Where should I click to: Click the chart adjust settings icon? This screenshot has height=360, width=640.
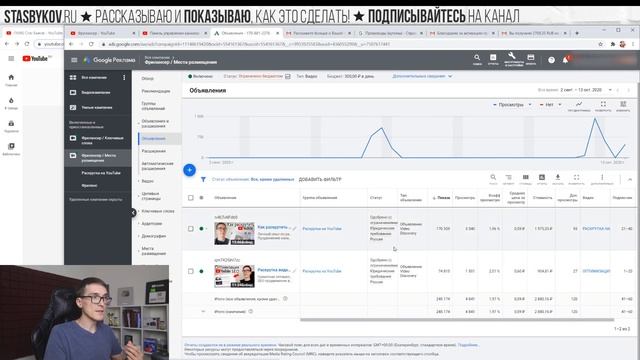pos(623,105)
